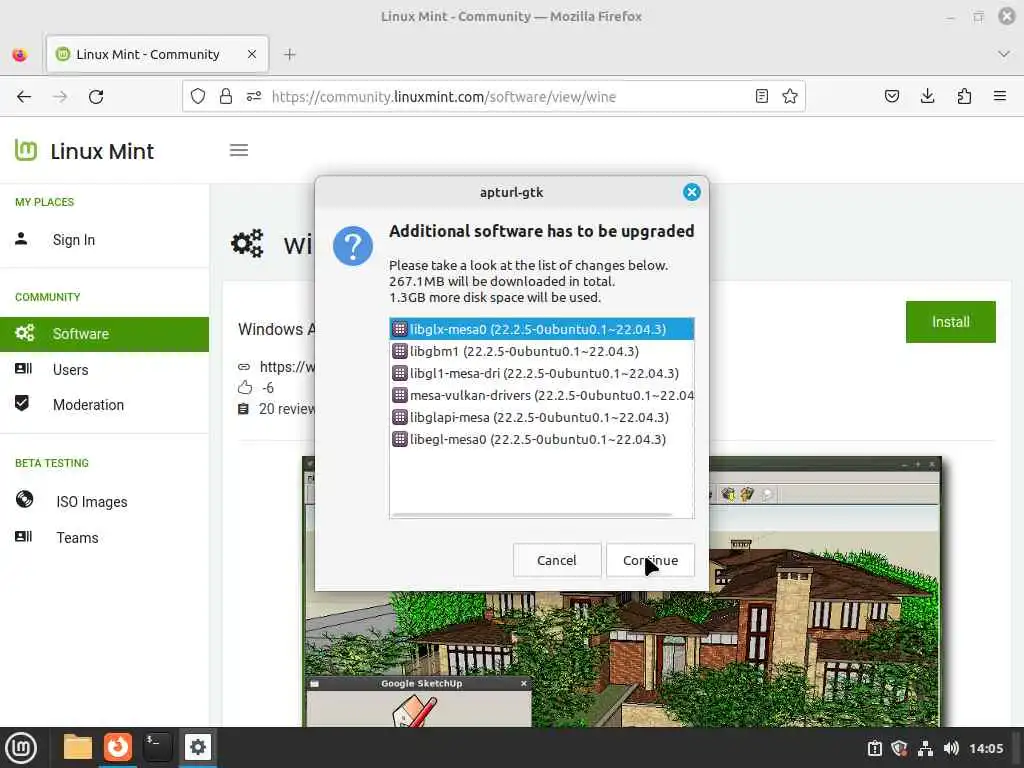Open the Files folder in taskbar
This screenshot has height=768, width=1024.
(78, 747)
